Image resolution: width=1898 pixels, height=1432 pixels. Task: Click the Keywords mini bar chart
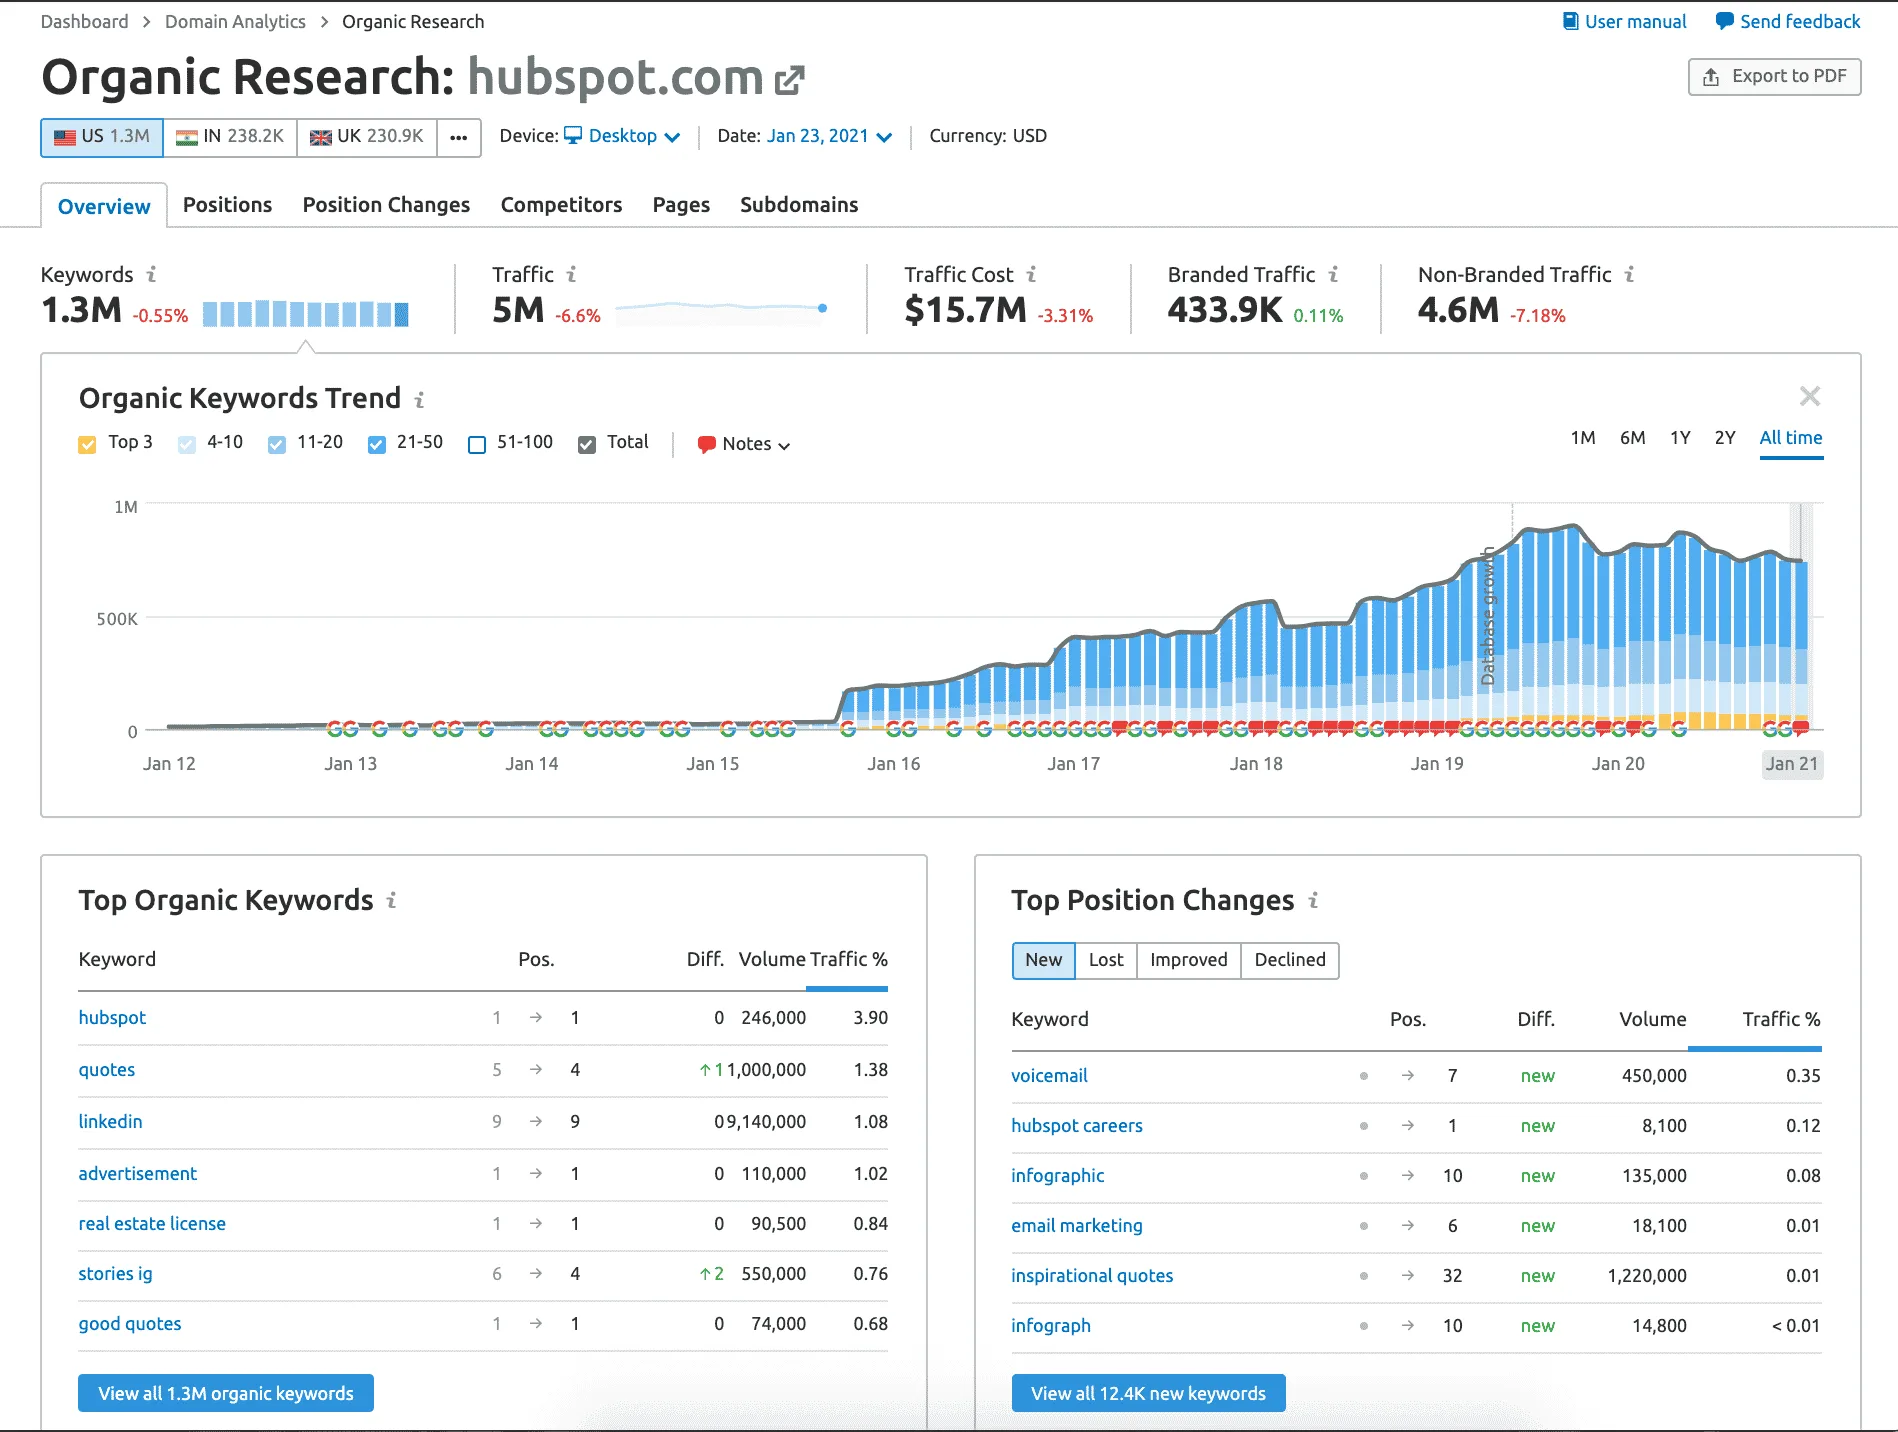(x=306, y=313)
